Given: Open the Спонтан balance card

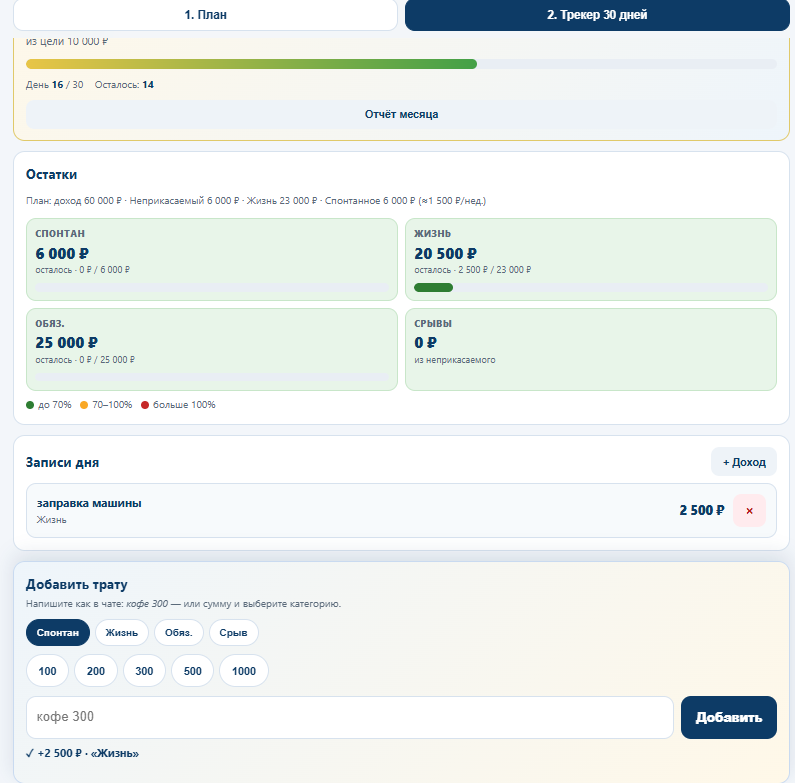Looking at the screenshot, I should 212,259.
